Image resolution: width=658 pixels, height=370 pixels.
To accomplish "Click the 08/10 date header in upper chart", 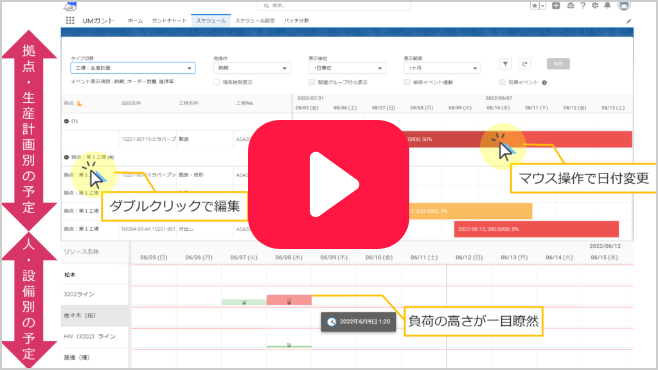I will point(498,108).
